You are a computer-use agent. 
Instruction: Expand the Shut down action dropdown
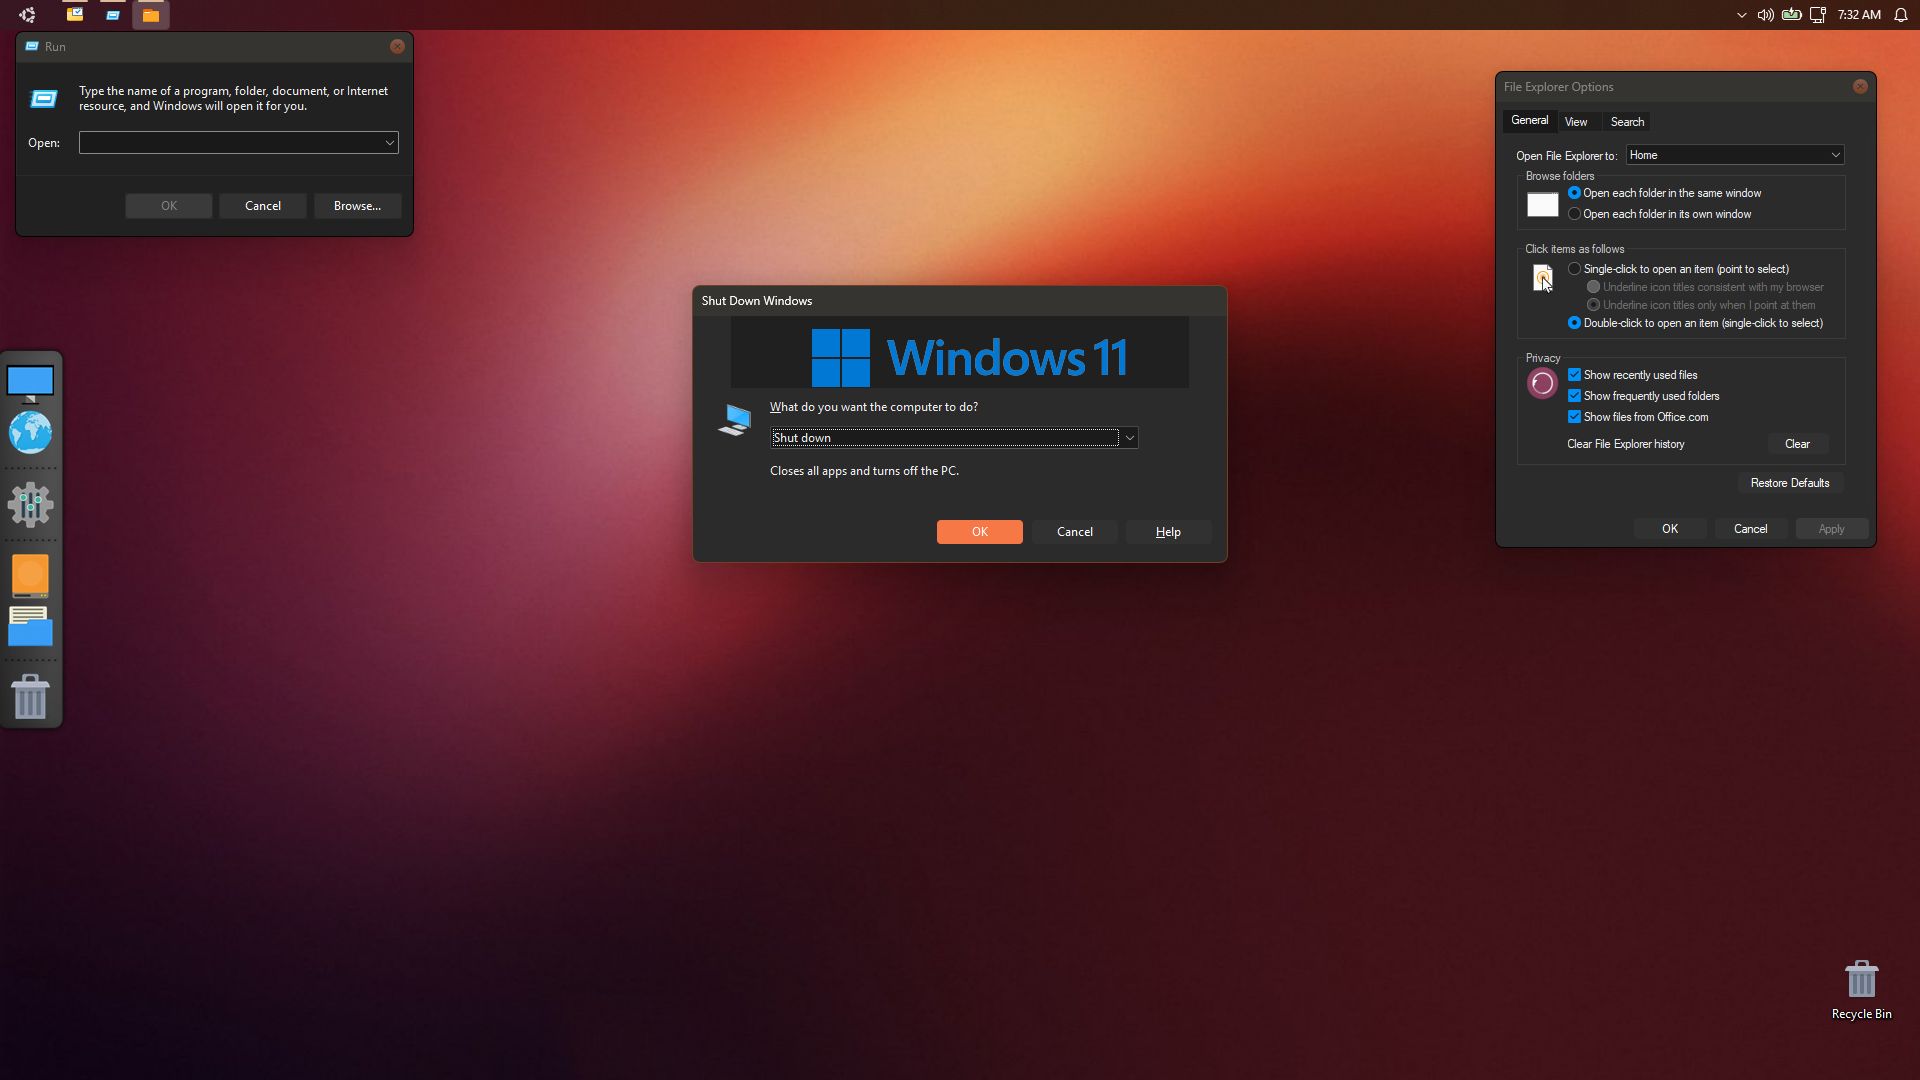(1129, 438)
